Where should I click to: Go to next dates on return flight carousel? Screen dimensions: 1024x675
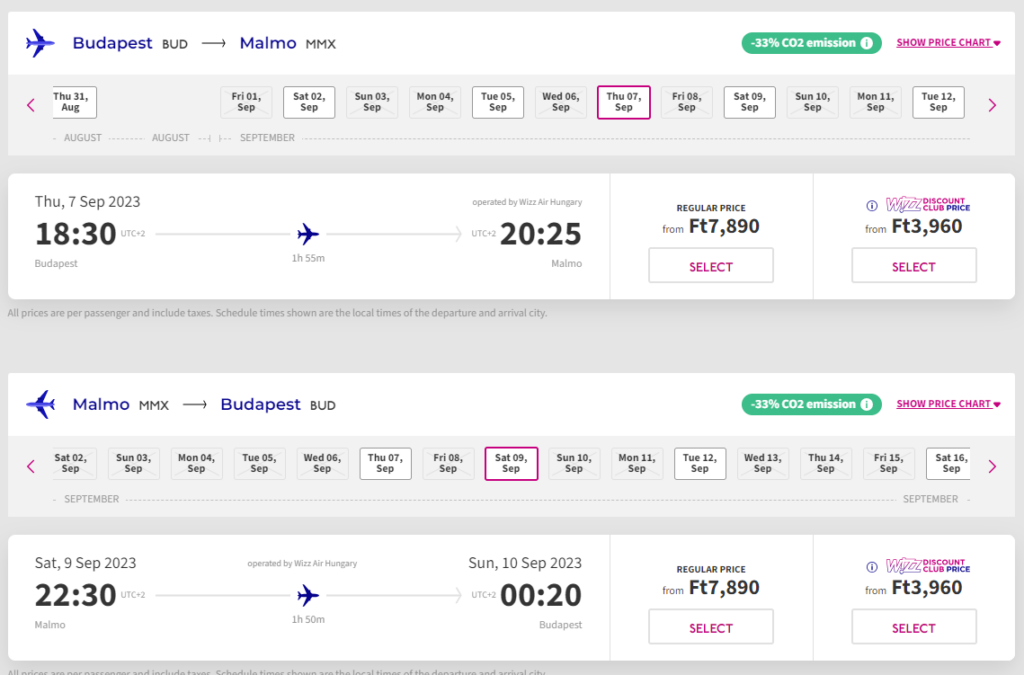[x=992, y=466]
